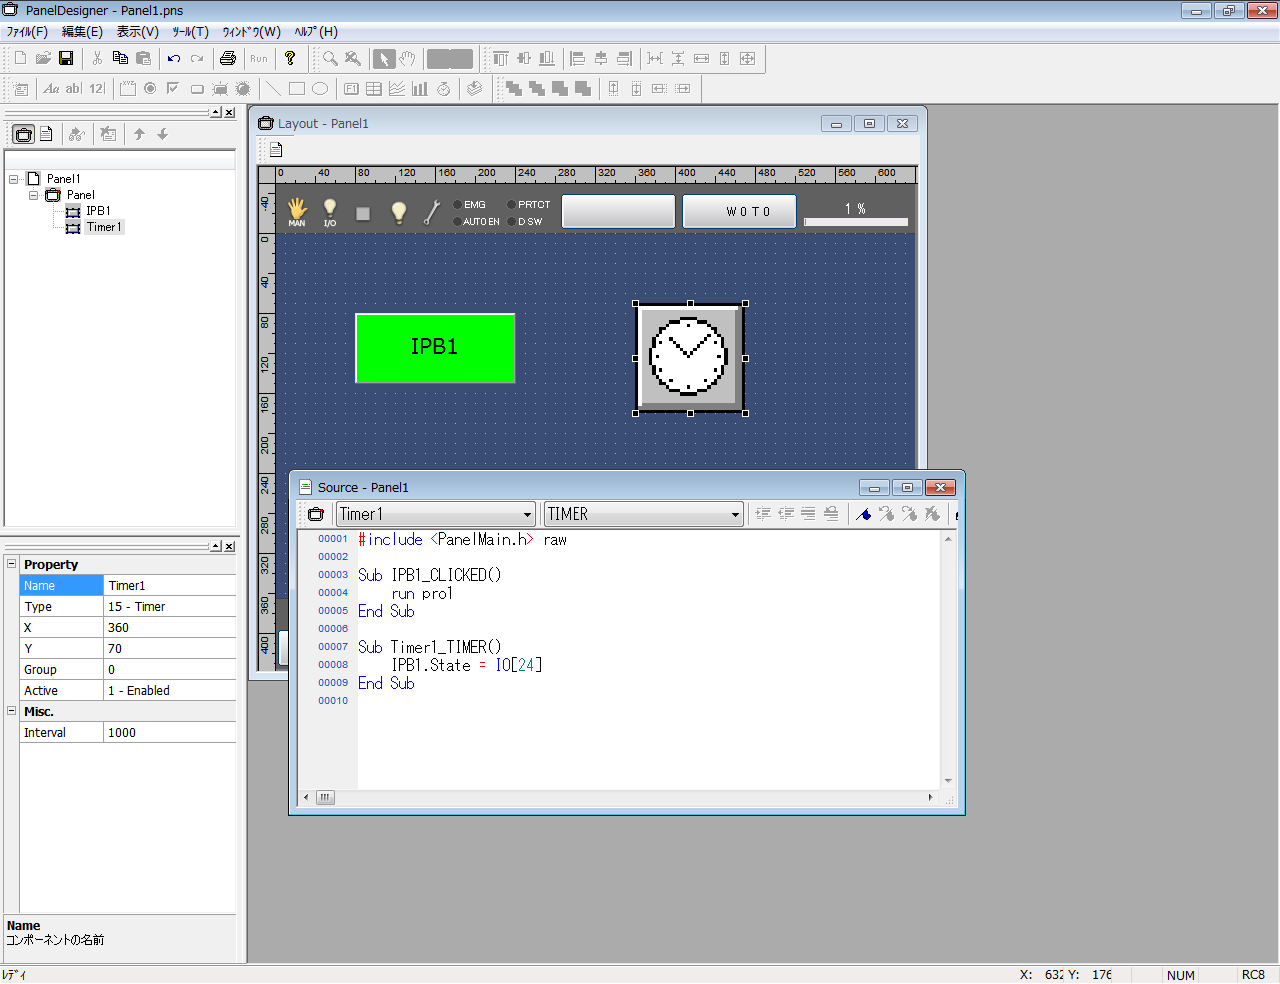Toggle the EMG indicator lamp
Viewport: 1280px width, 984px height.
(x=458, y=205)
